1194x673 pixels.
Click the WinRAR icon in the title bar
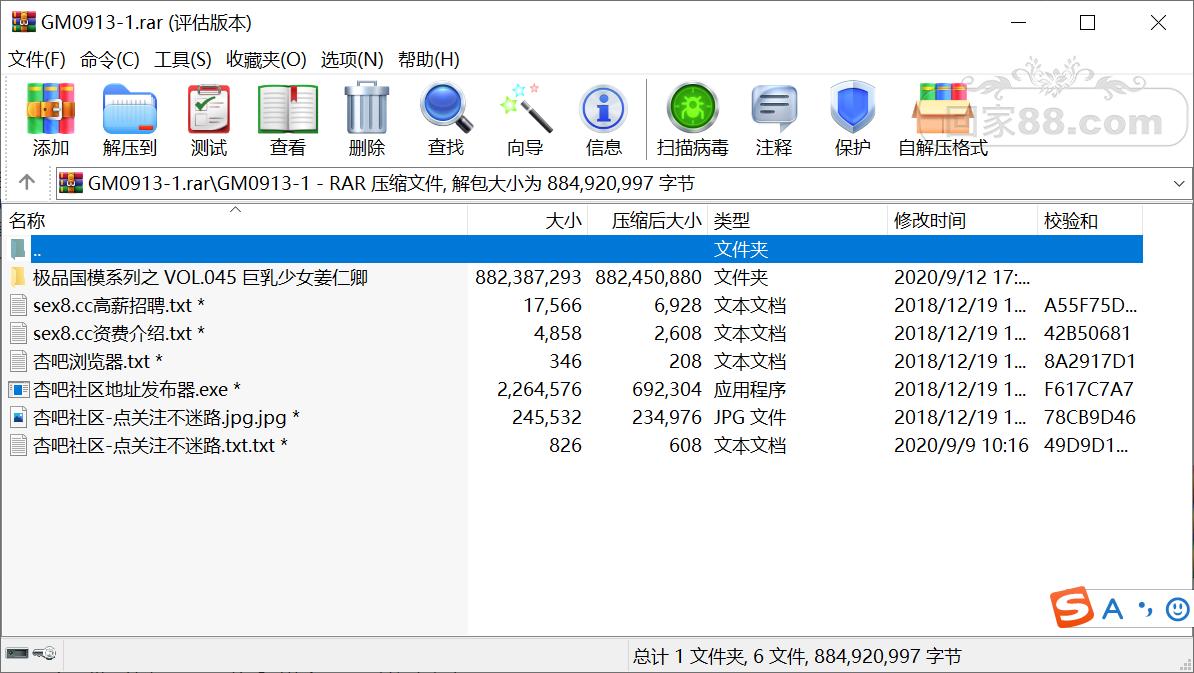(x=24, y=21)
